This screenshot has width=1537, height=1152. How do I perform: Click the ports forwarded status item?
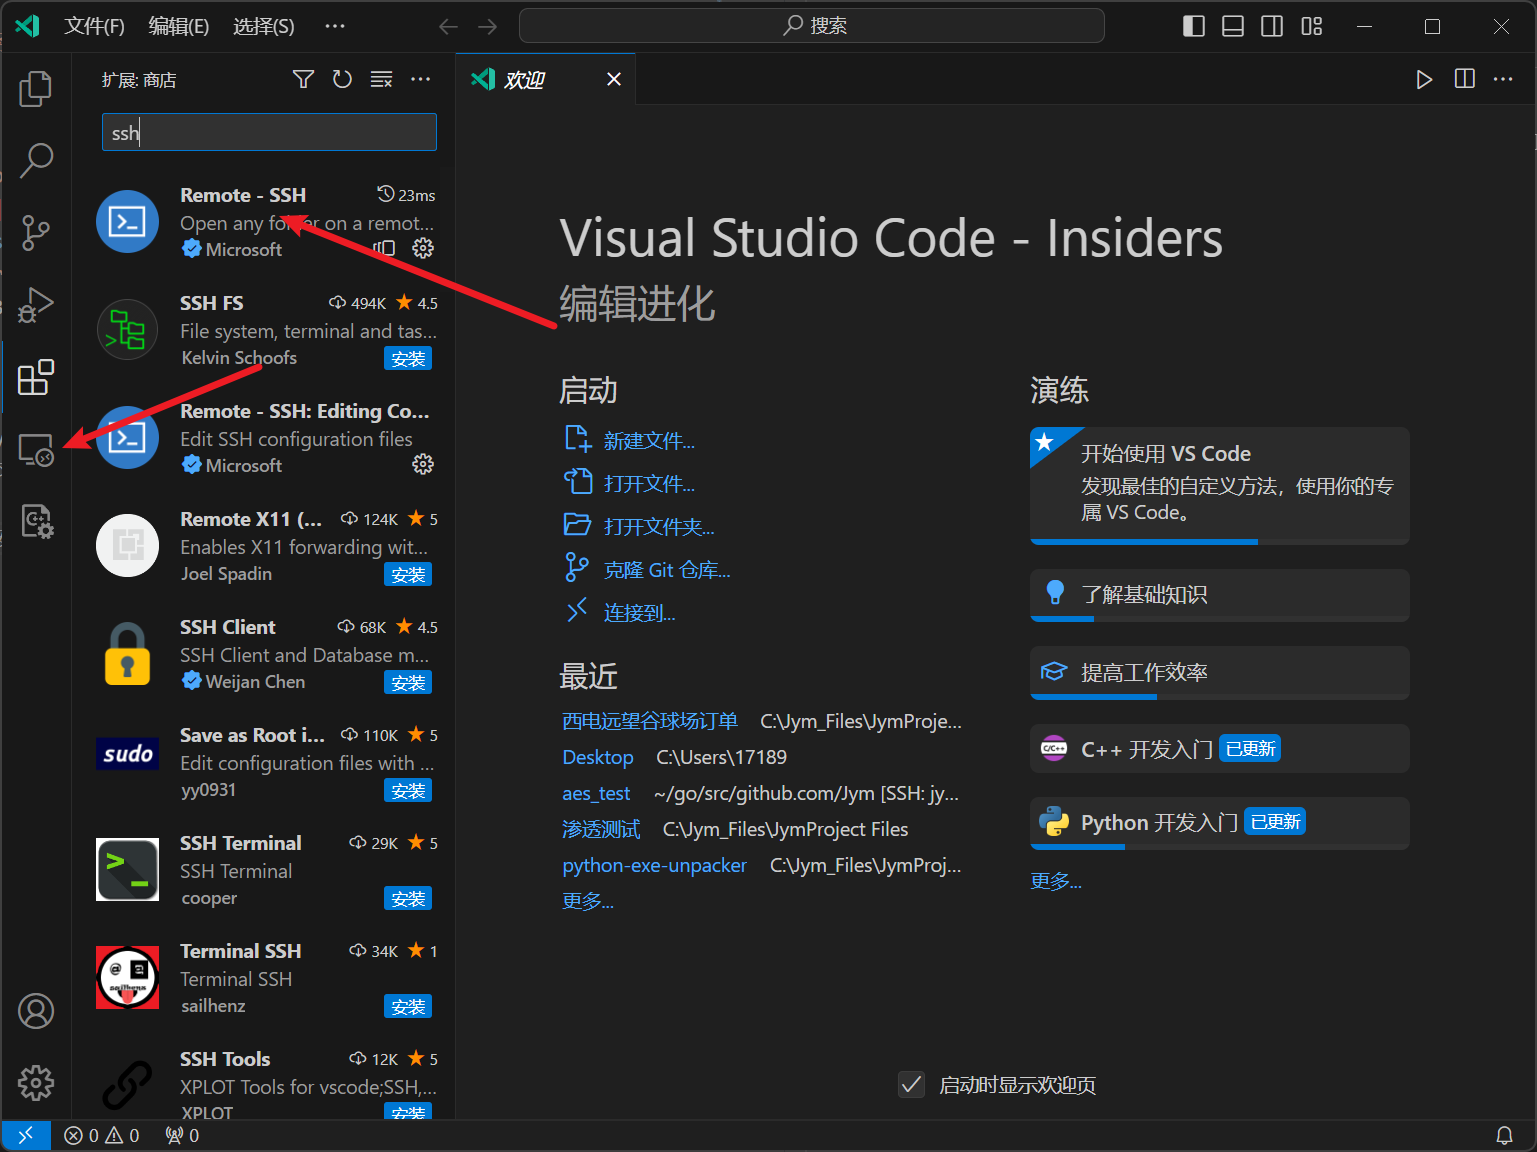point(182,1135)
